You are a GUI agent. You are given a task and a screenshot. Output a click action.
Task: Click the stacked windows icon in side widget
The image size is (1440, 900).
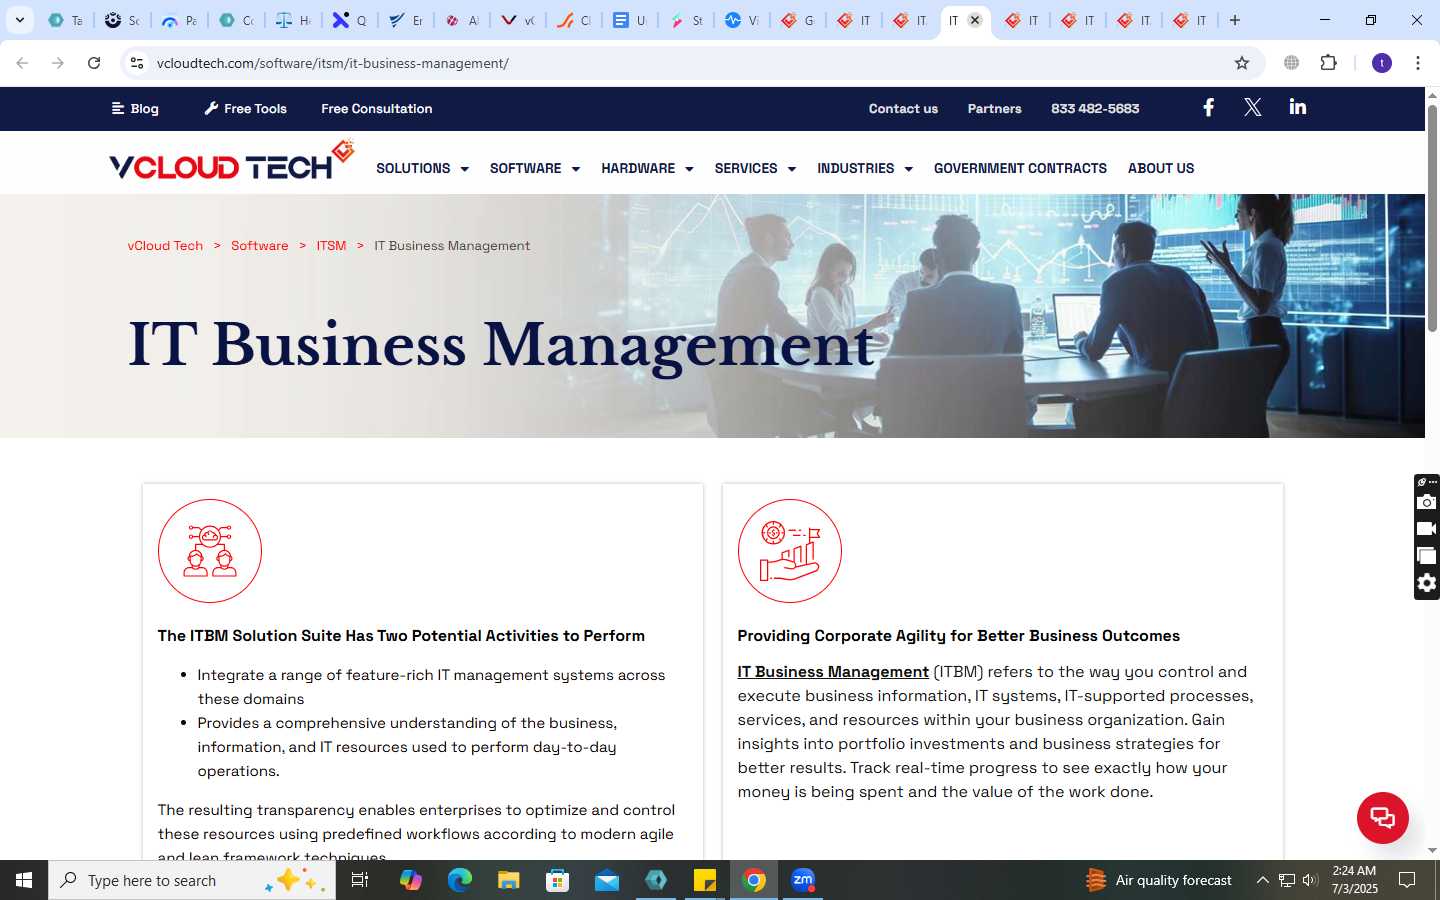coord(1427,556)
